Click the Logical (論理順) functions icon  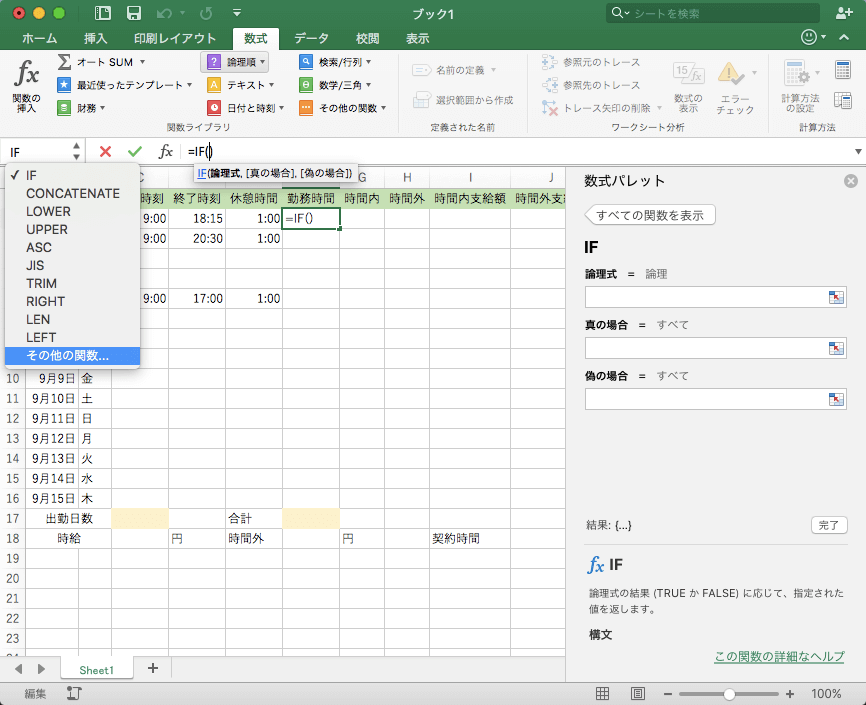click(214, 62)
